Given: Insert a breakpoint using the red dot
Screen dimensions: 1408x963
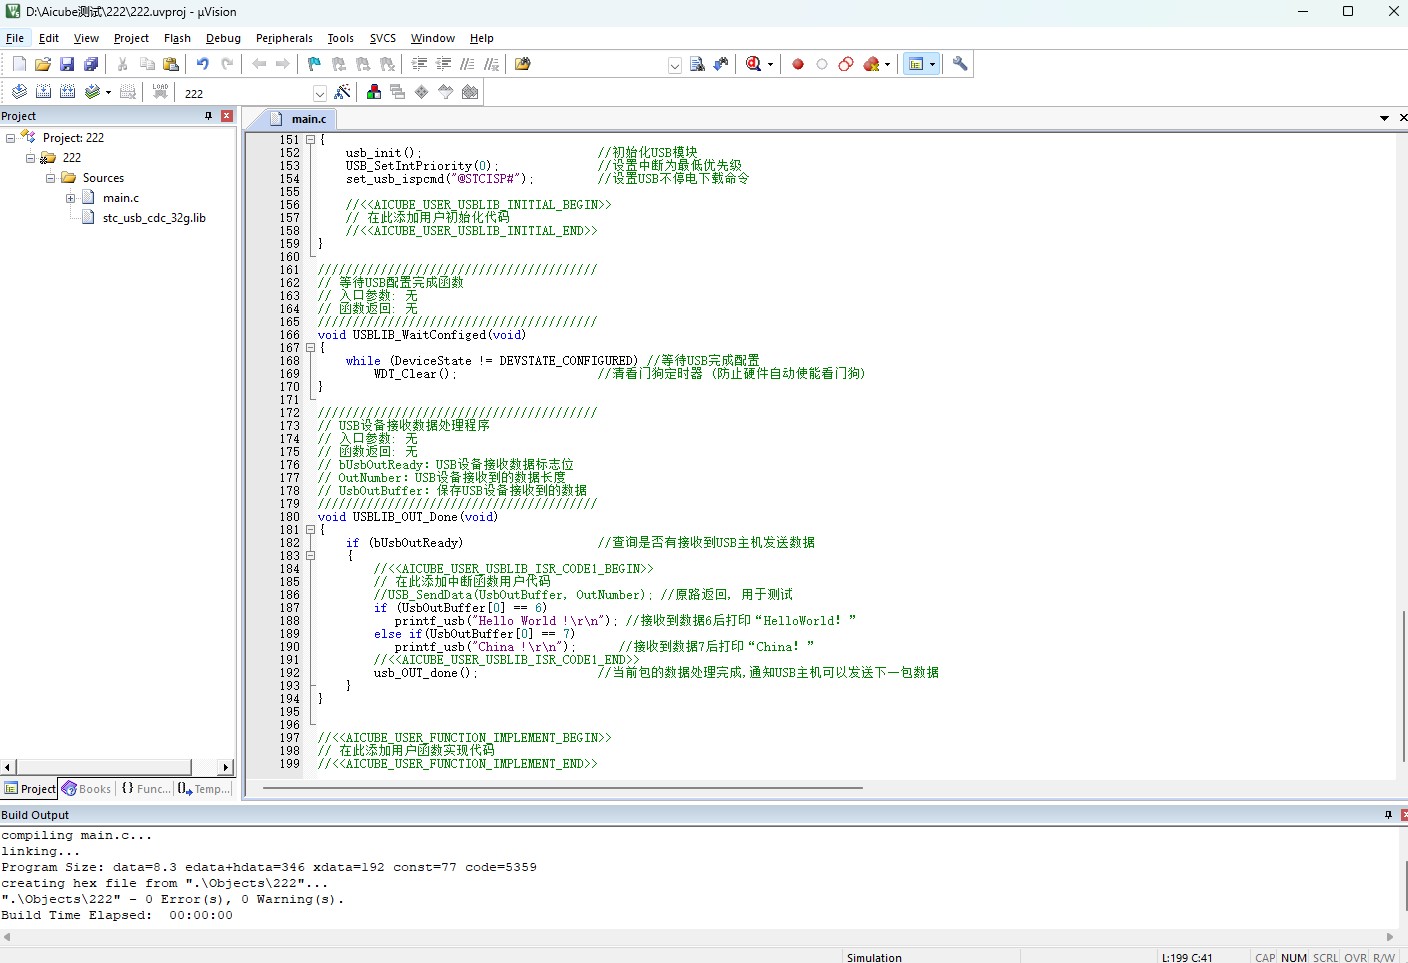Looking at the screenshot, I should coord(798,64).
